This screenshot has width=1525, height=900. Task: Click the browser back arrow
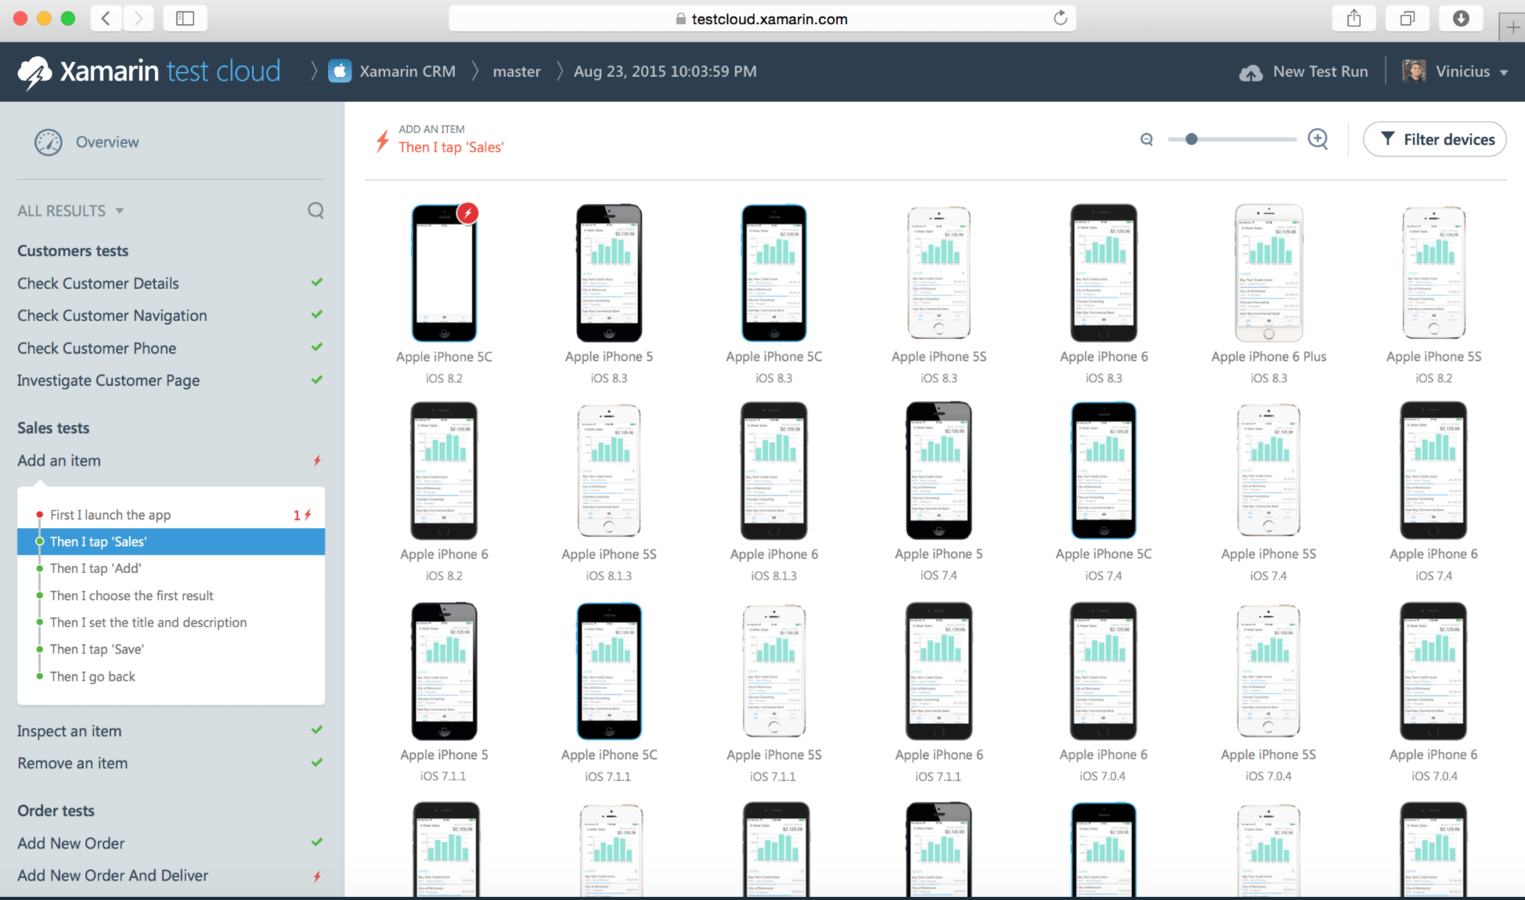(106, 18)
